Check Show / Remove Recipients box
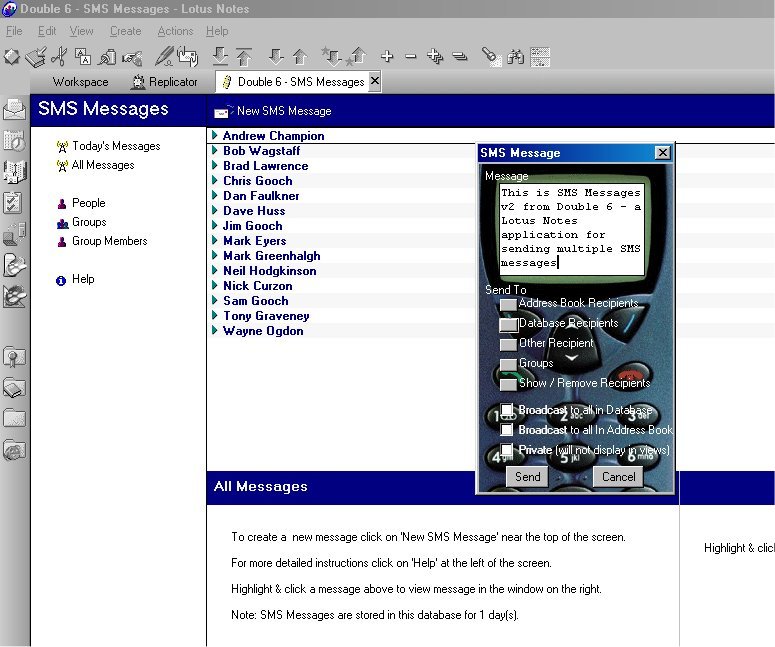This screenshot has height=647, width=775. [x=508, y=384]
